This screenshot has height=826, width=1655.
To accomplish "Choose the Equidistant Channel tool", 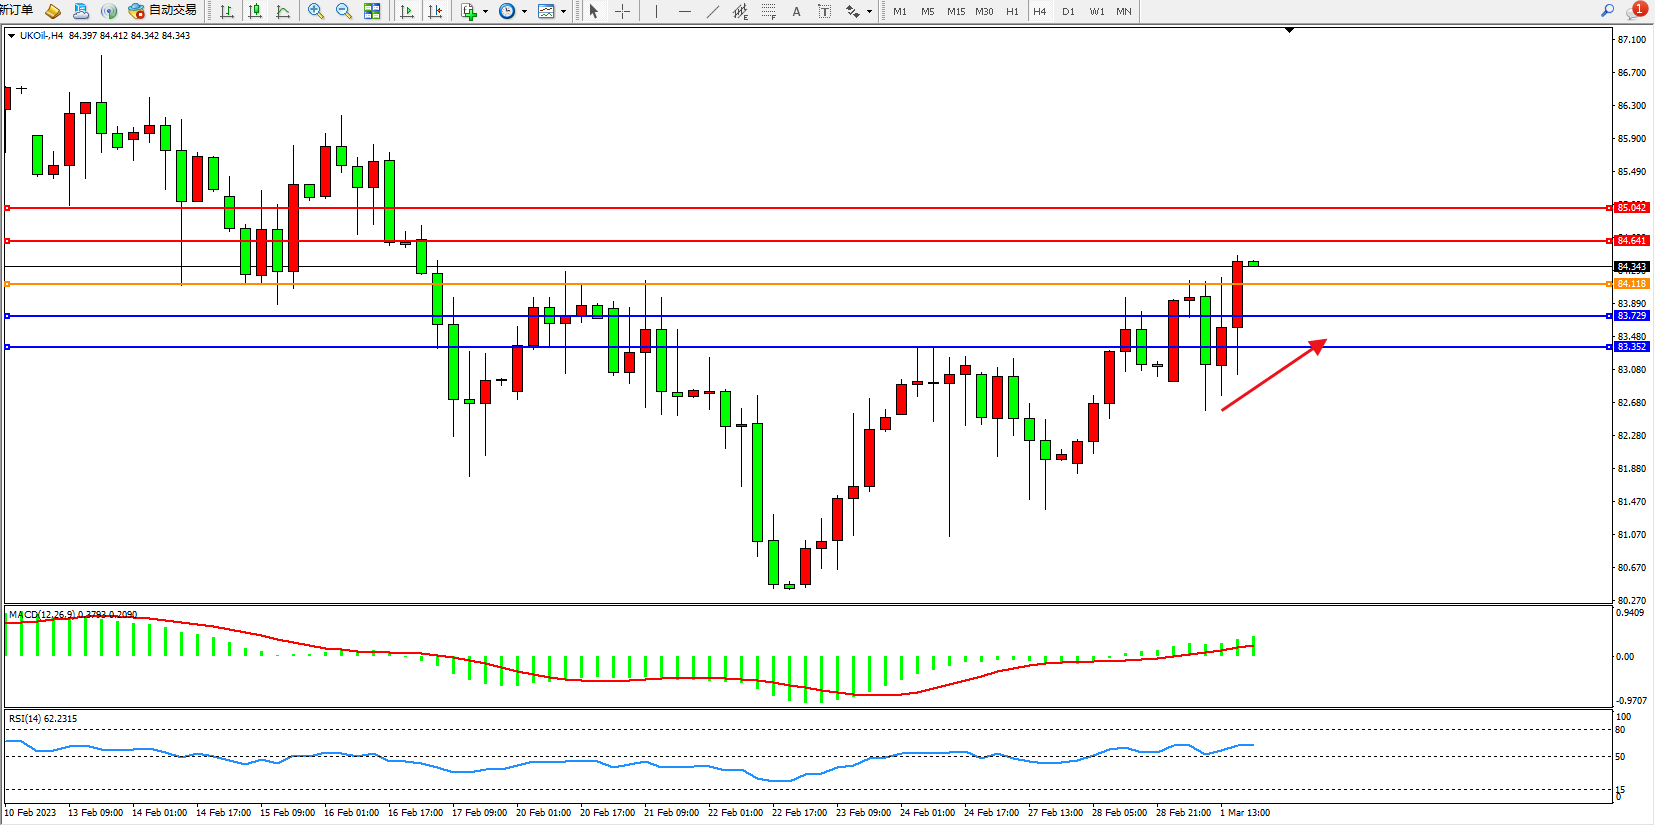I will [740, 11].
